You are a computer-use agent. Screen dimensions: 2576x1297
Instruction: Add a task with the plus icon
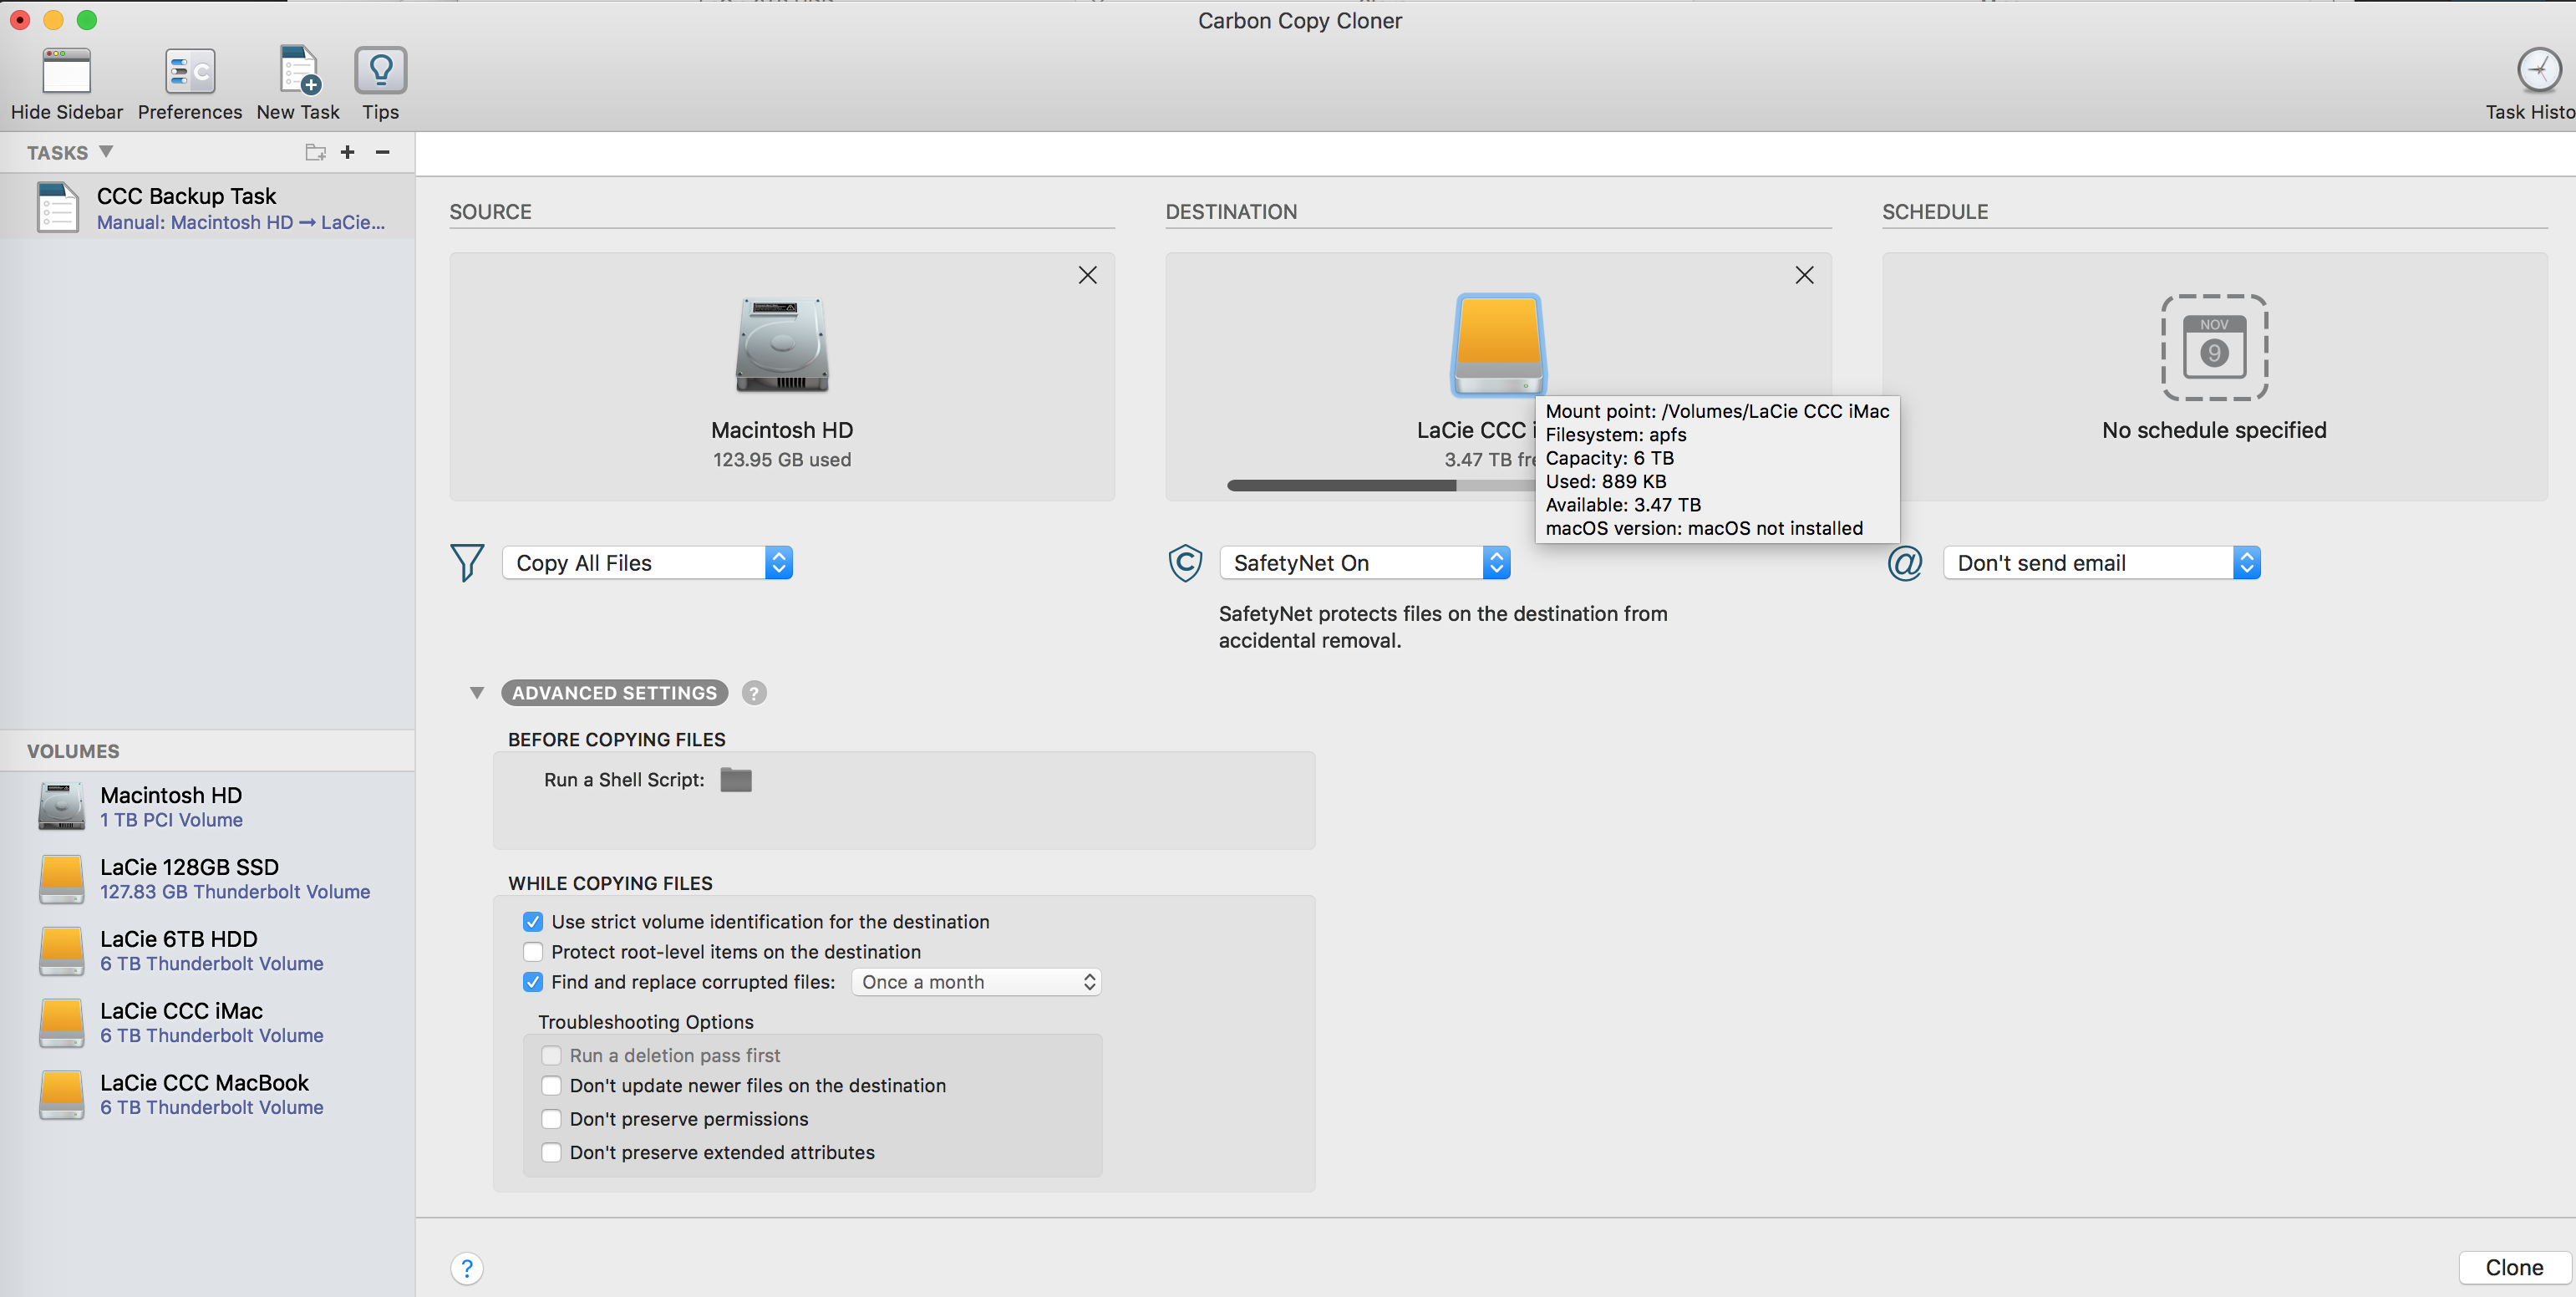(347, 152)
